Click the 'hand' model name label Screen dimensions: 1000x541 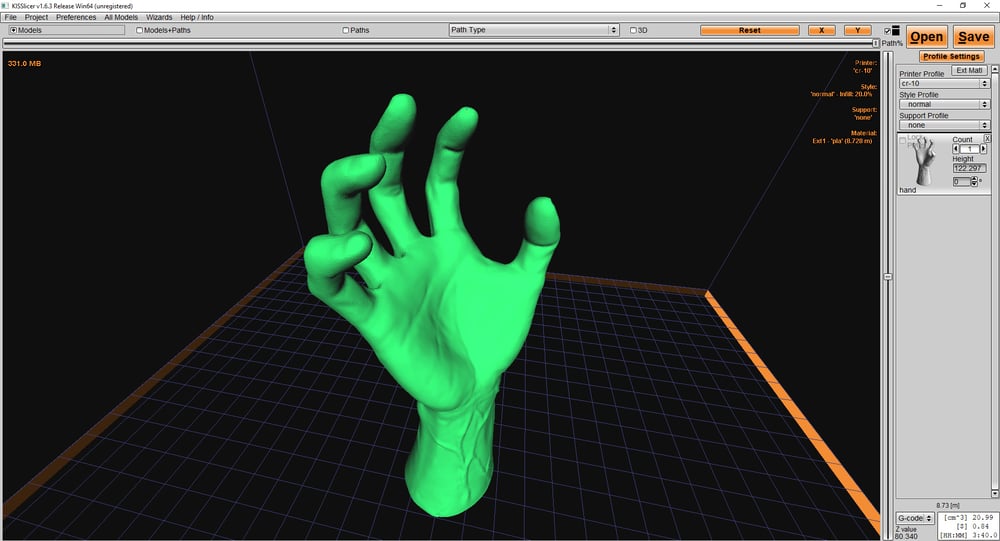click(908, 190)
